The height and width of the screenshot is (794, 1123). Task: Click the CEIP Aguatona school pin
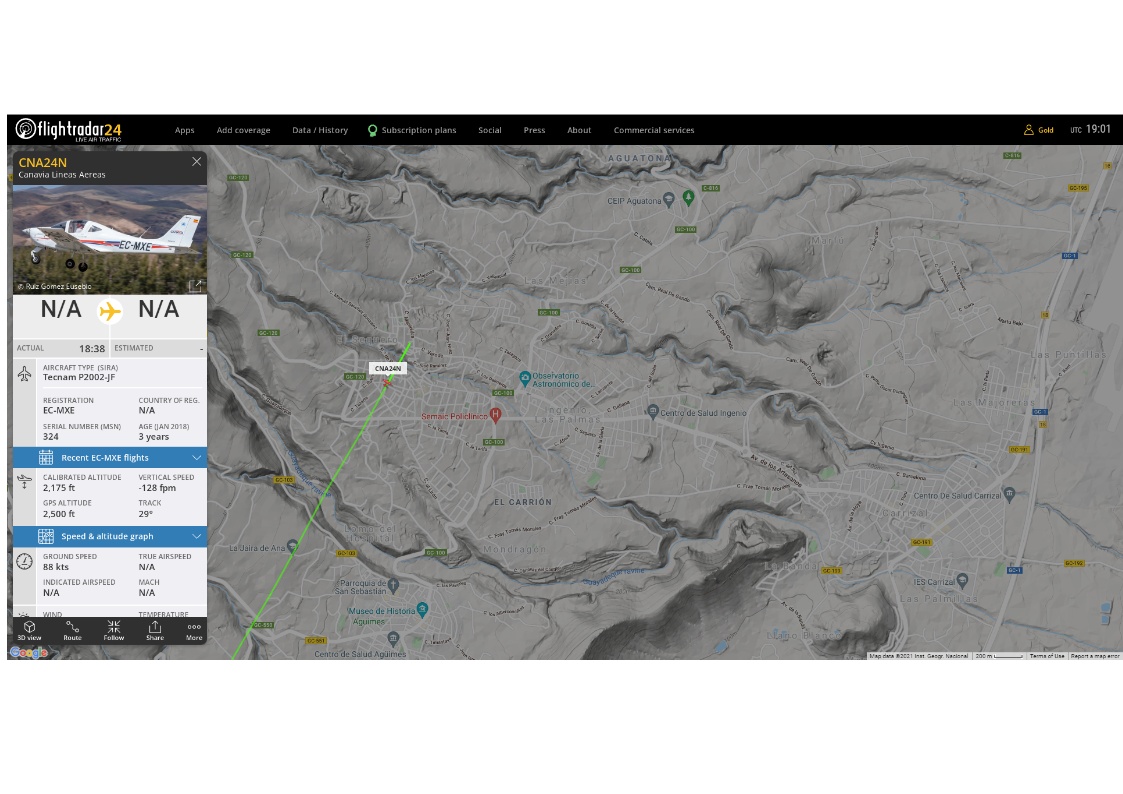[x=669, y=199]
